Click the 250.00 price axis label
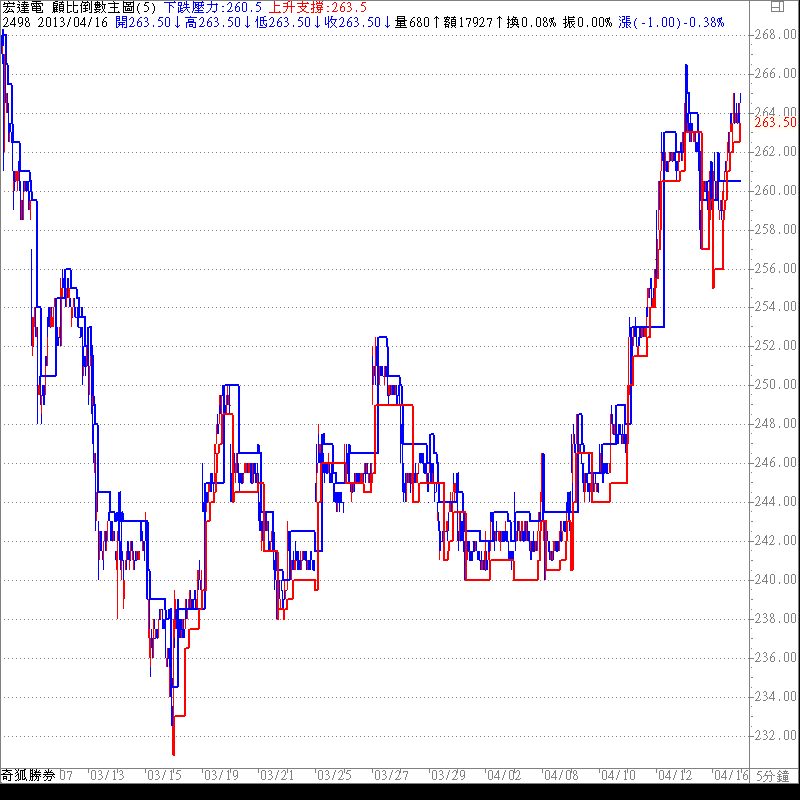 tap(774, 385)
